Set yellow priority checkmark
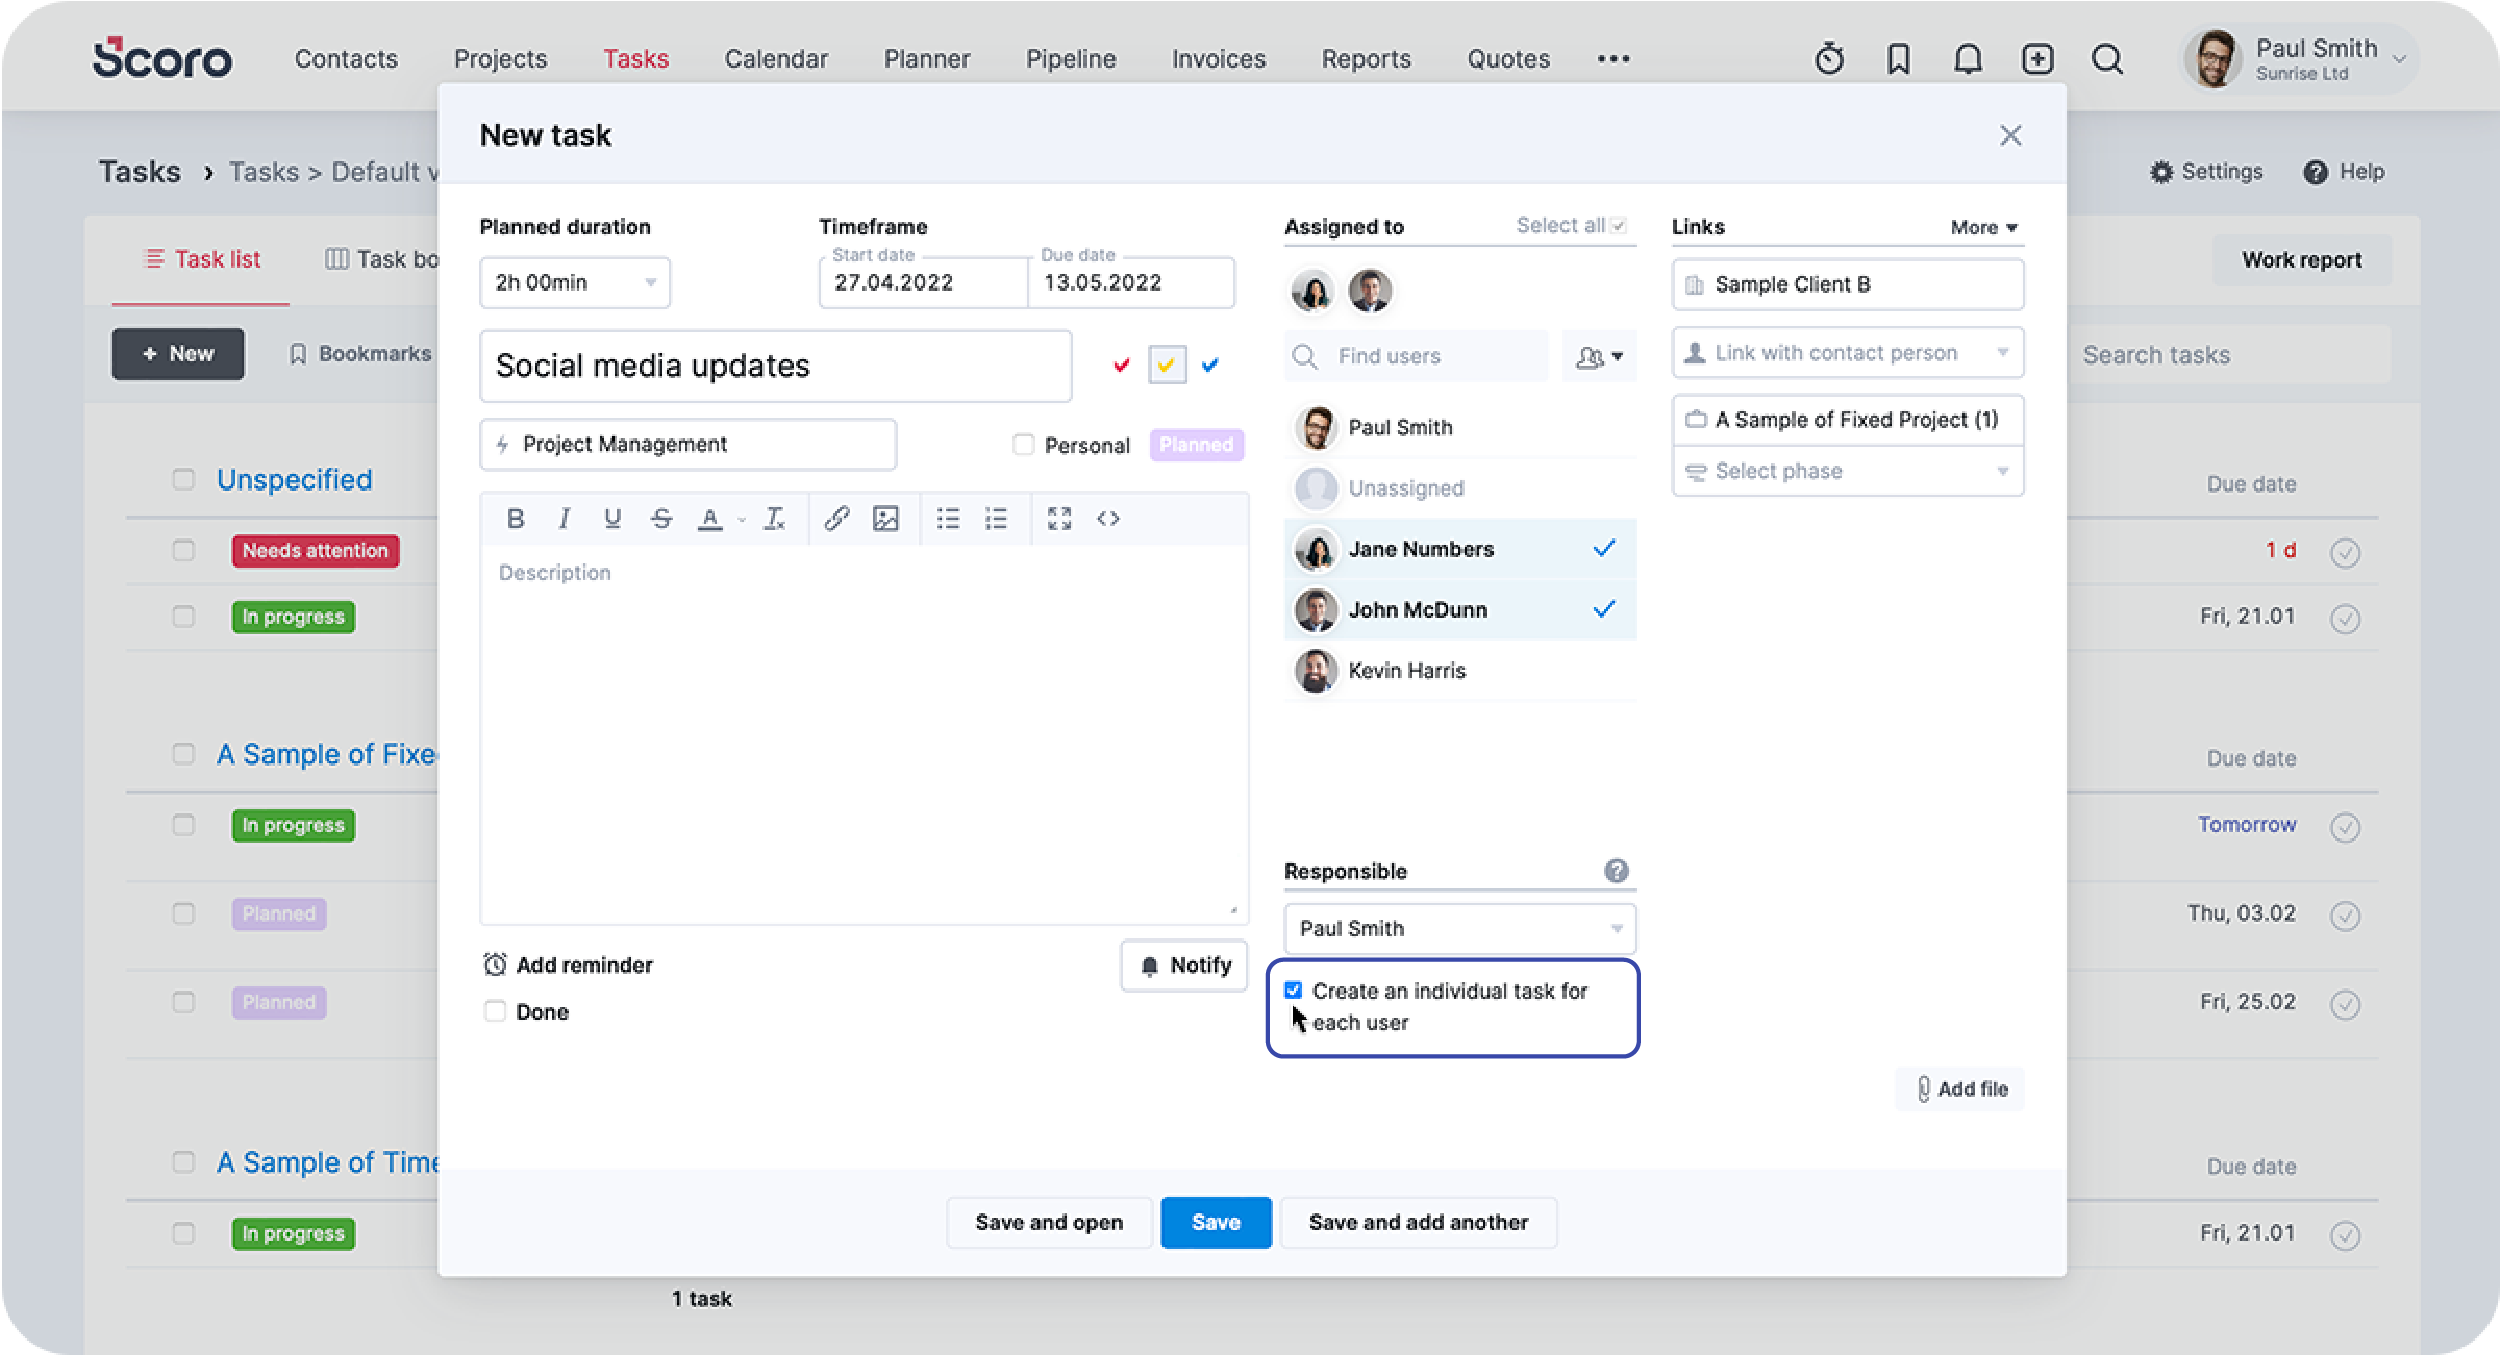2501x1356 pixels. [x=1166, y=365]
